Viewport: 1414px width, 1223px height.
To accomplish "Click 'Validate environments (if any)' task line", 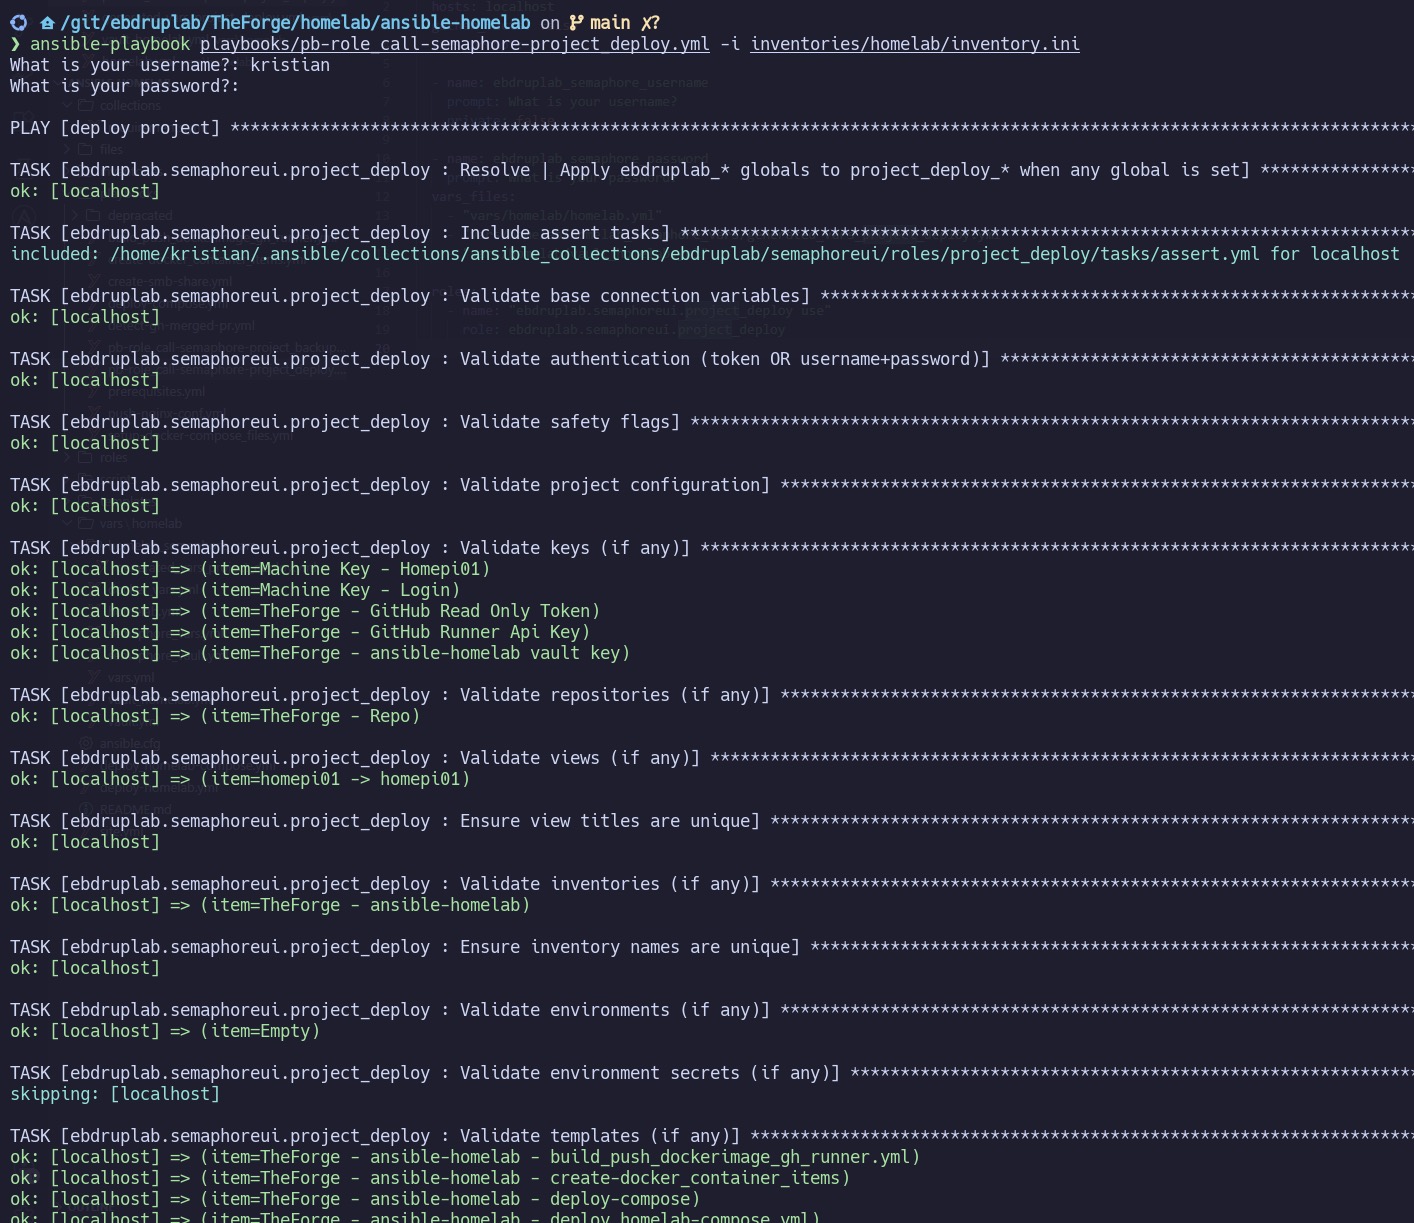I will coord(712,1010).
